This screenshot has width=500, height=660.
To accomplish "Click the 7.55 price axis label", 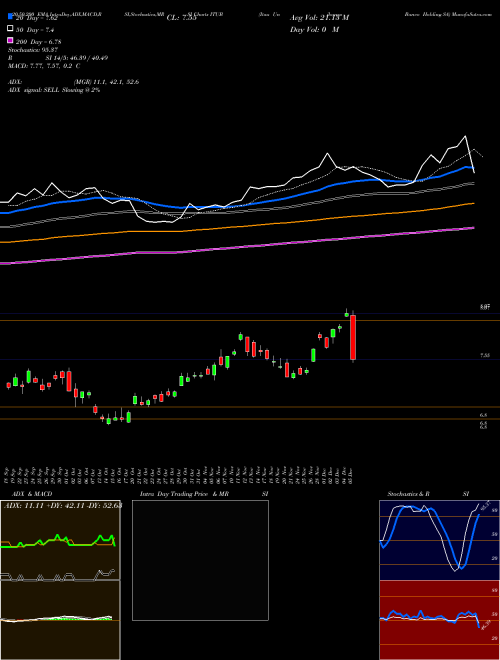I will click(x=485, y=356).
